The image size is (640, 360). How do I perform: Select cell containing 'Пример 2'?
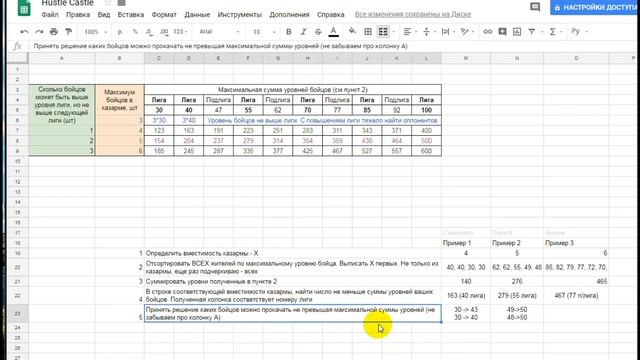(x=517, y=243)
